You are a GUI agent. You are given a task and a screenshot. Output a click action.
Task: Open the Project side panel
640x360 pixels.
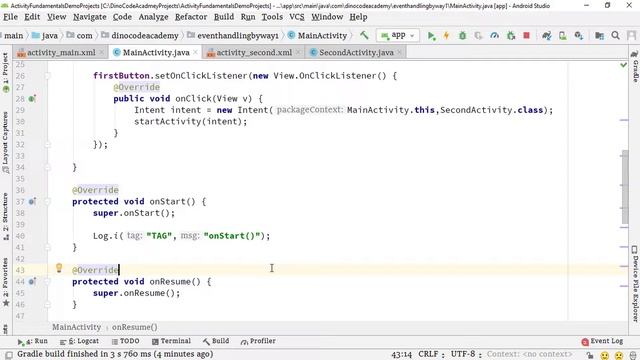click(x=5, y=73)
